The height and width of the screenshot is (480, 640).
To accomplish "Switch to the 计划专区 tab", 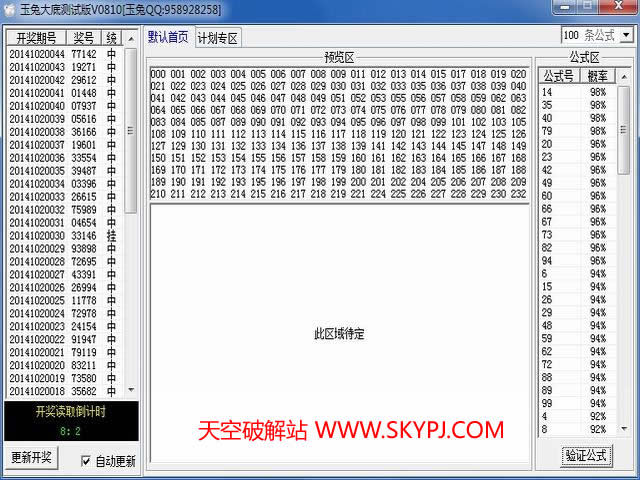I will click(217, 38).
